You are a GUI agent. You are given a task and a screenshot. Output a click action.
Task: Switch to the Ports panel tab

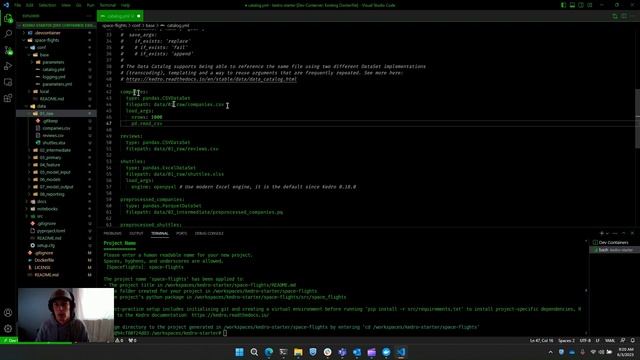(x=181, y=233)
